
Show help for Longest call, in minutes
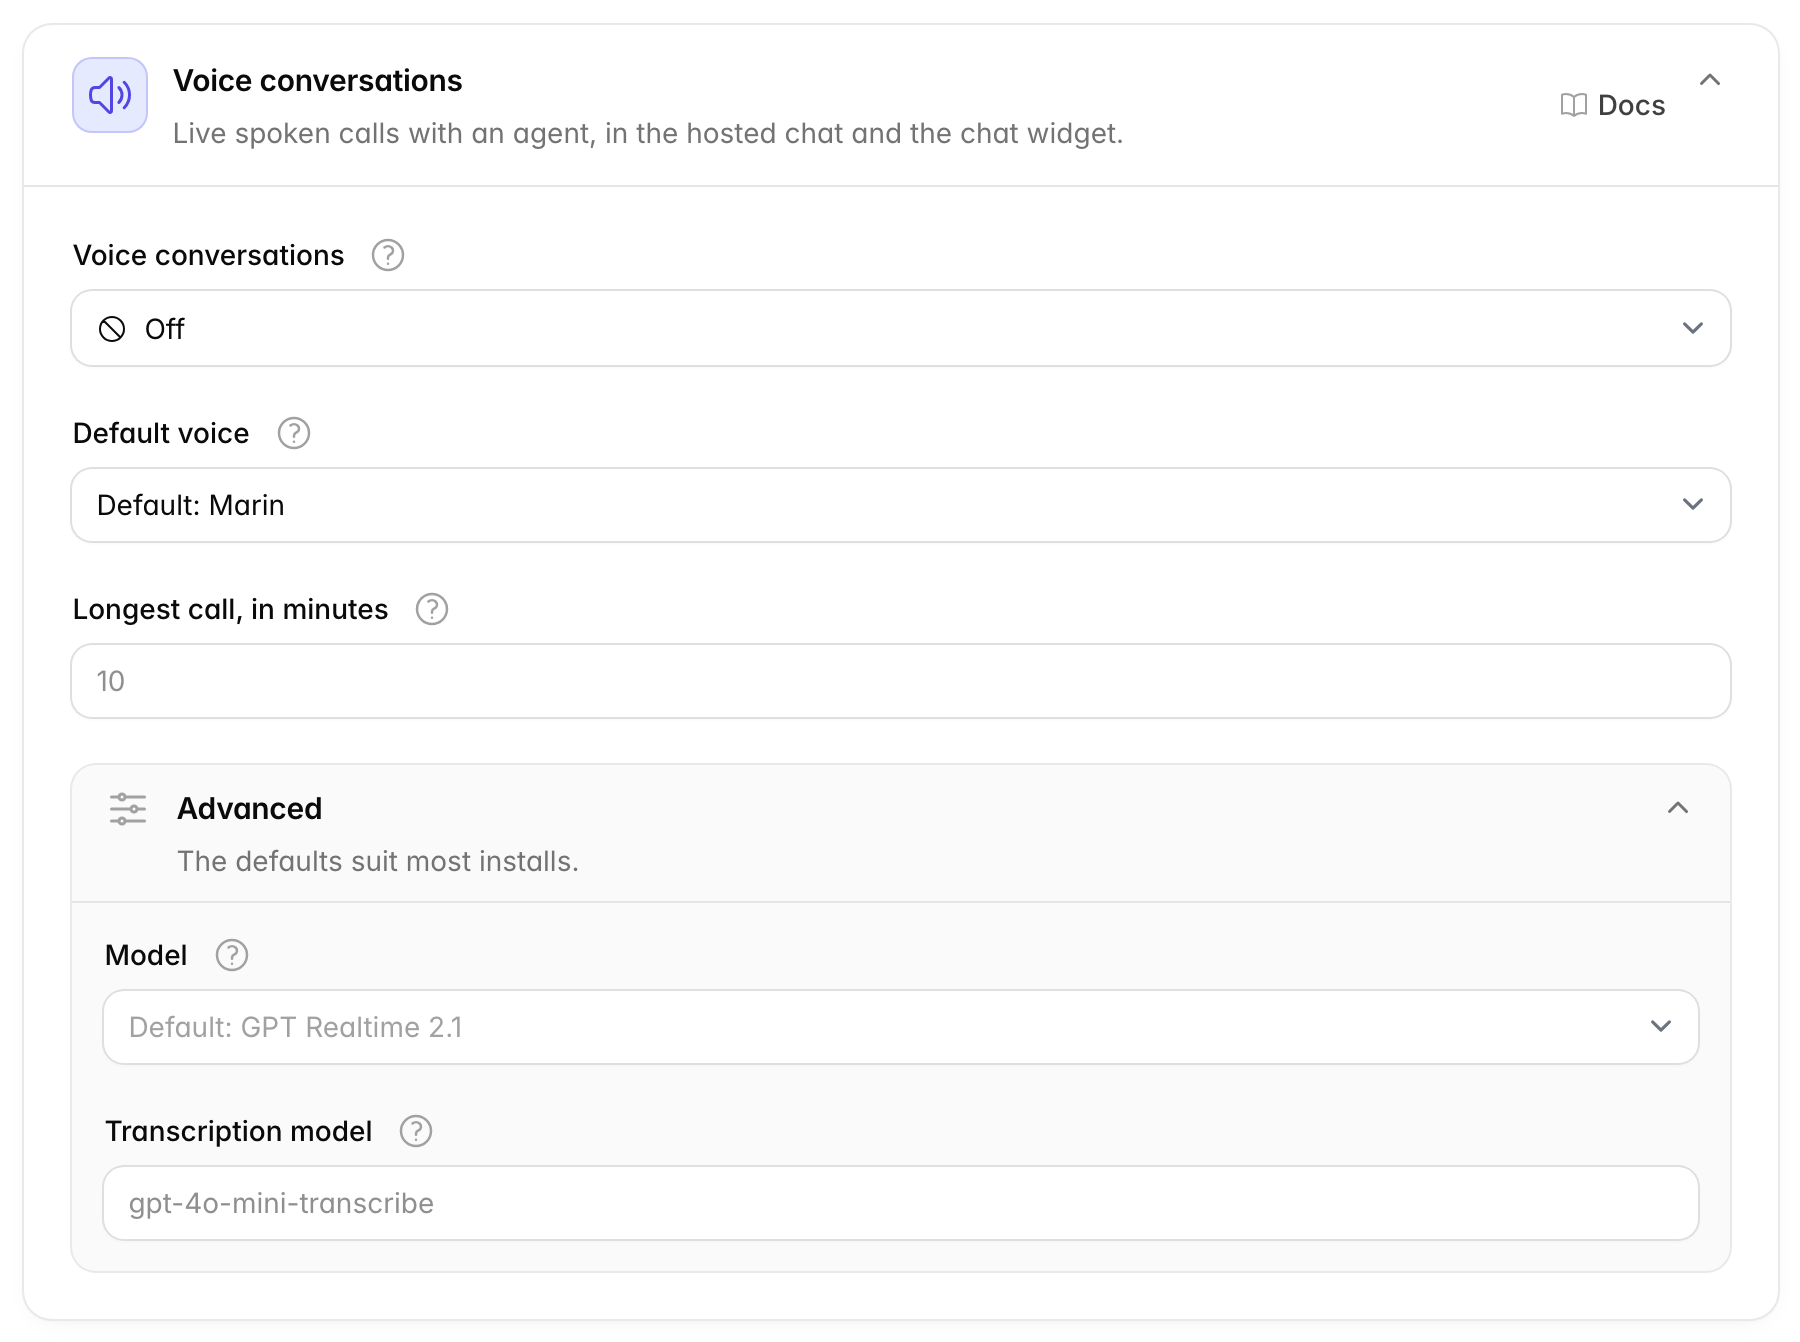432,609
